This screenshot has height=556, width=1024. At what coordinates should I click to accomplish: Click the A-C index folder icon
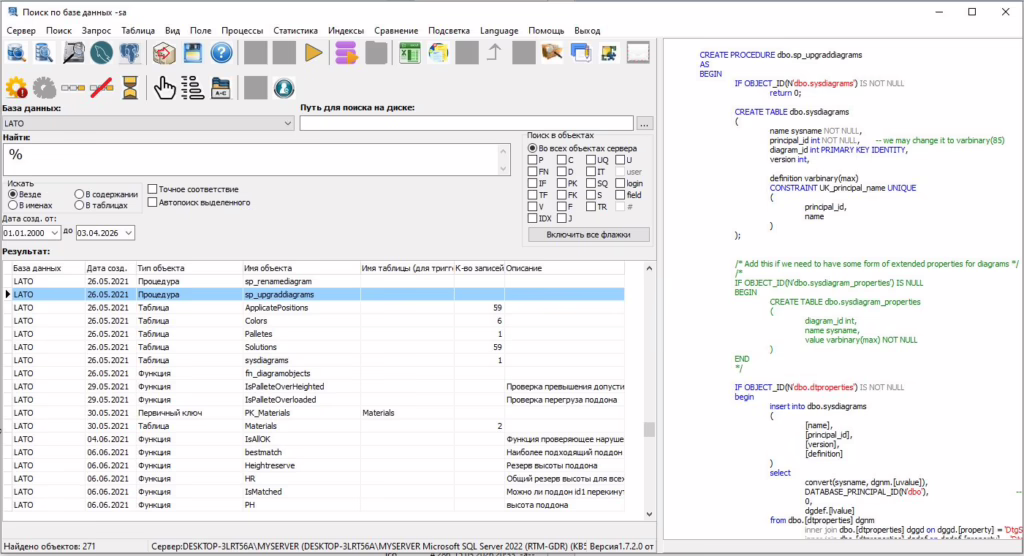(221, 88)
